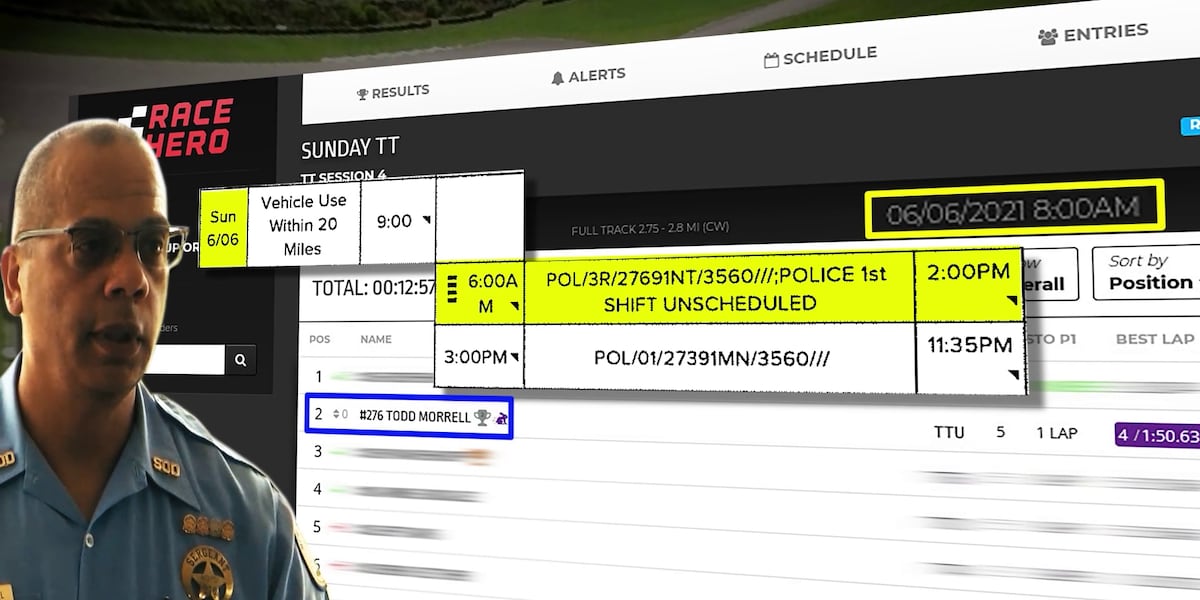Open the Sort by Position selector
Image resolution: width=1200 pixels, height=600 pixels.
pyautogui.click(x=1148, y=273)
